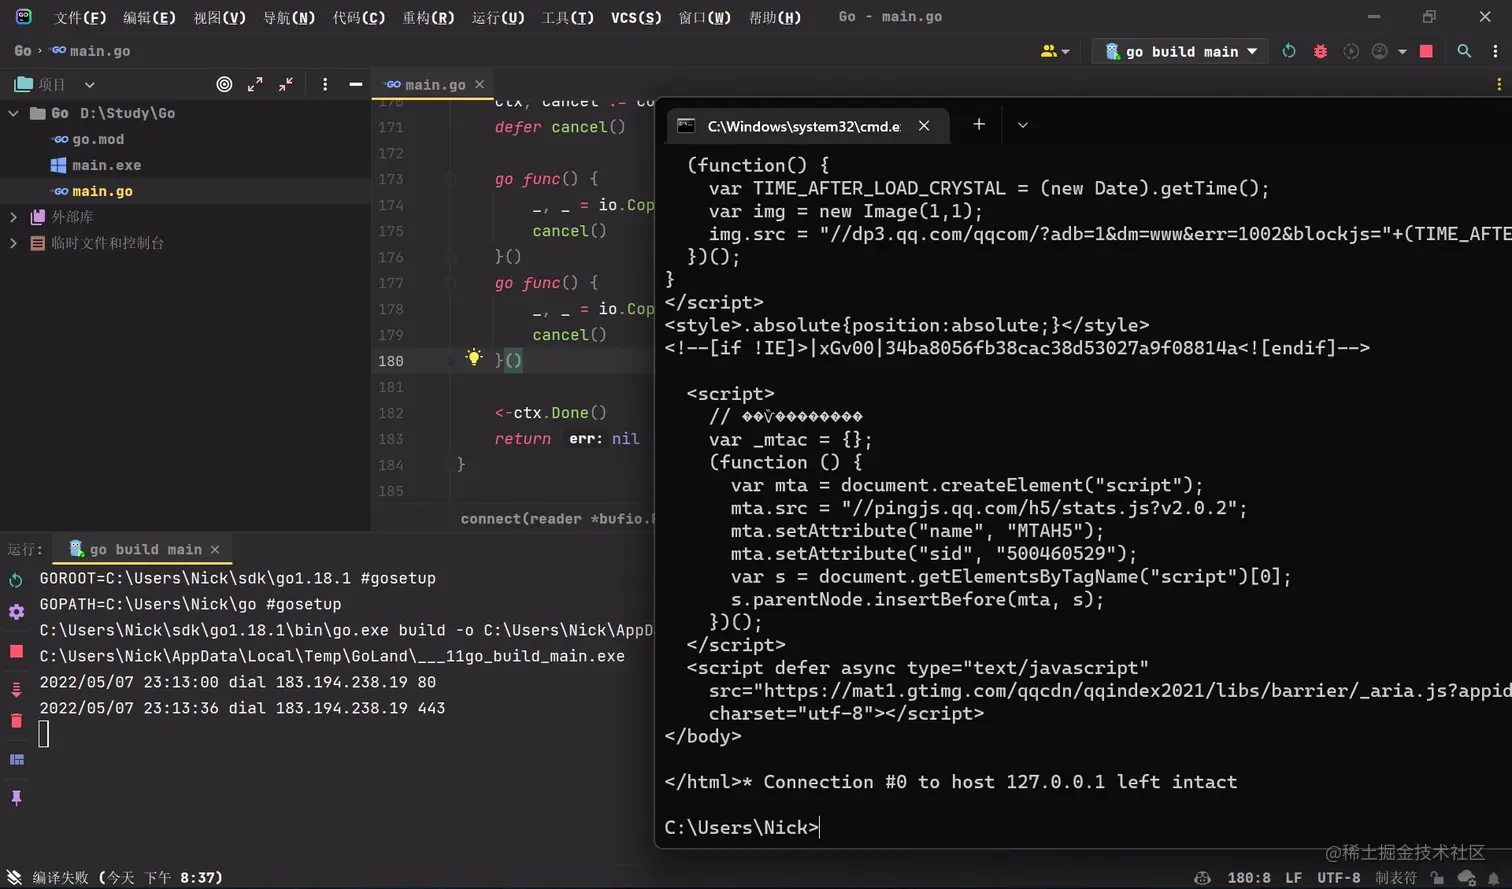Open the 帮助(H) menu
Viewport: 1512px width, 889px height.
pyautogui.click(x=775, y=17)
